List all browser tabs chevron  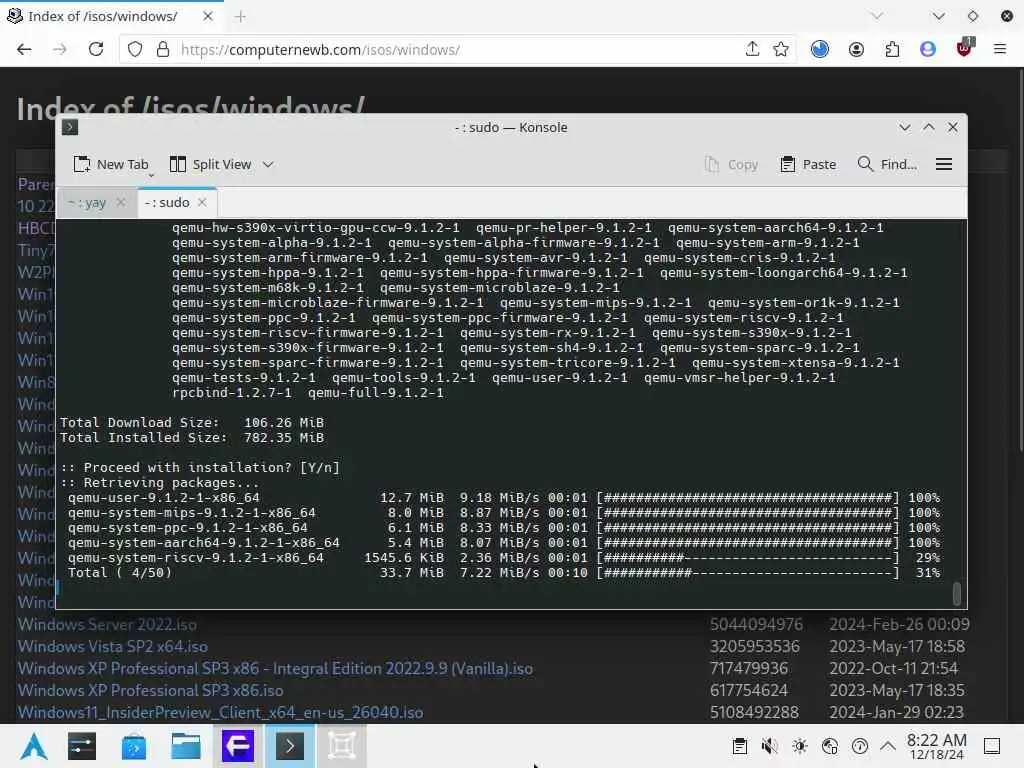(x=876, y=16)
